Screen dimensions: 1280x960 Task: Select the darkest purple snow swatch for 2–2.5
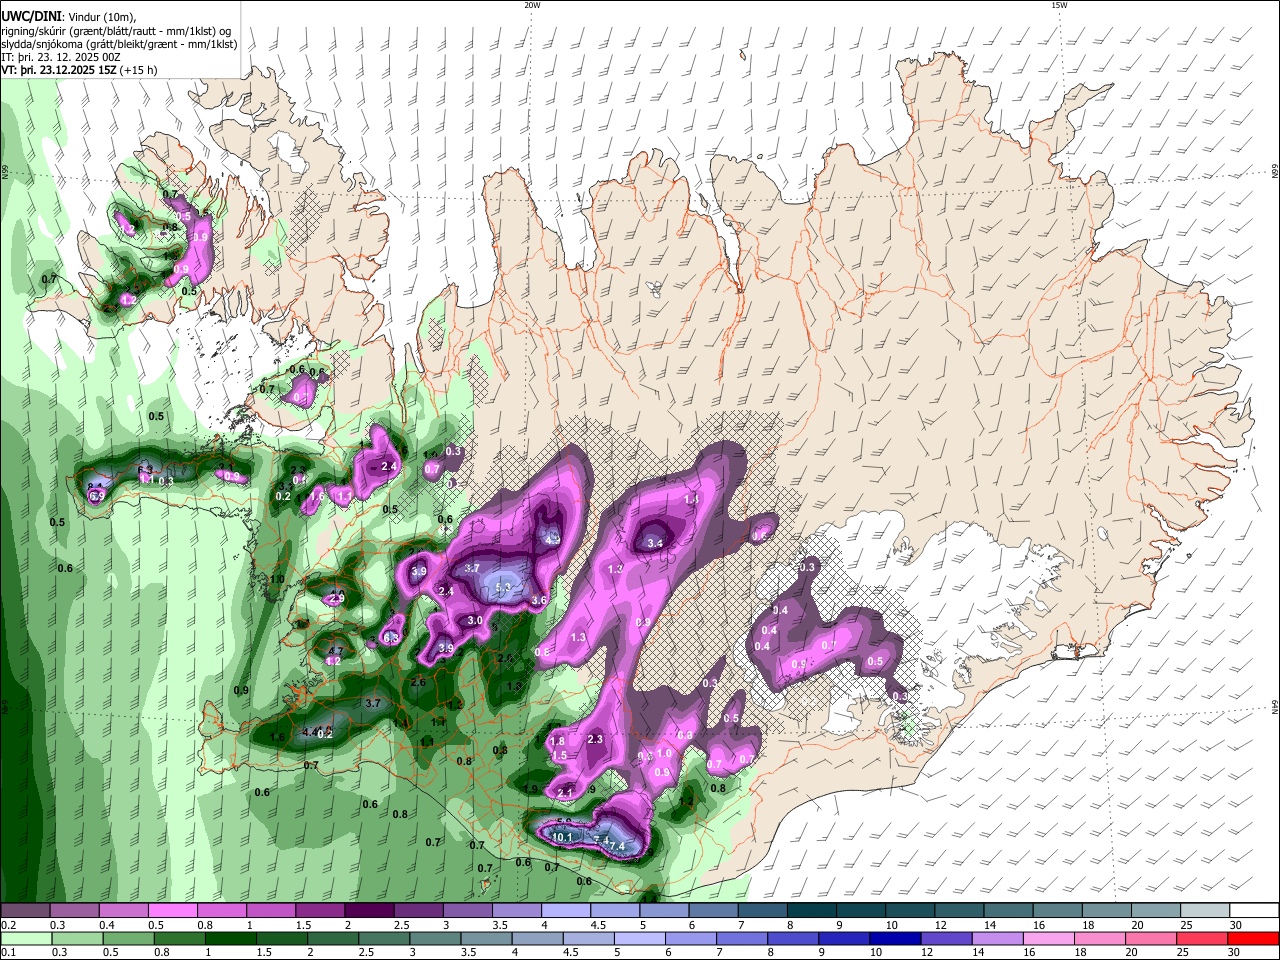coord(368,910)
